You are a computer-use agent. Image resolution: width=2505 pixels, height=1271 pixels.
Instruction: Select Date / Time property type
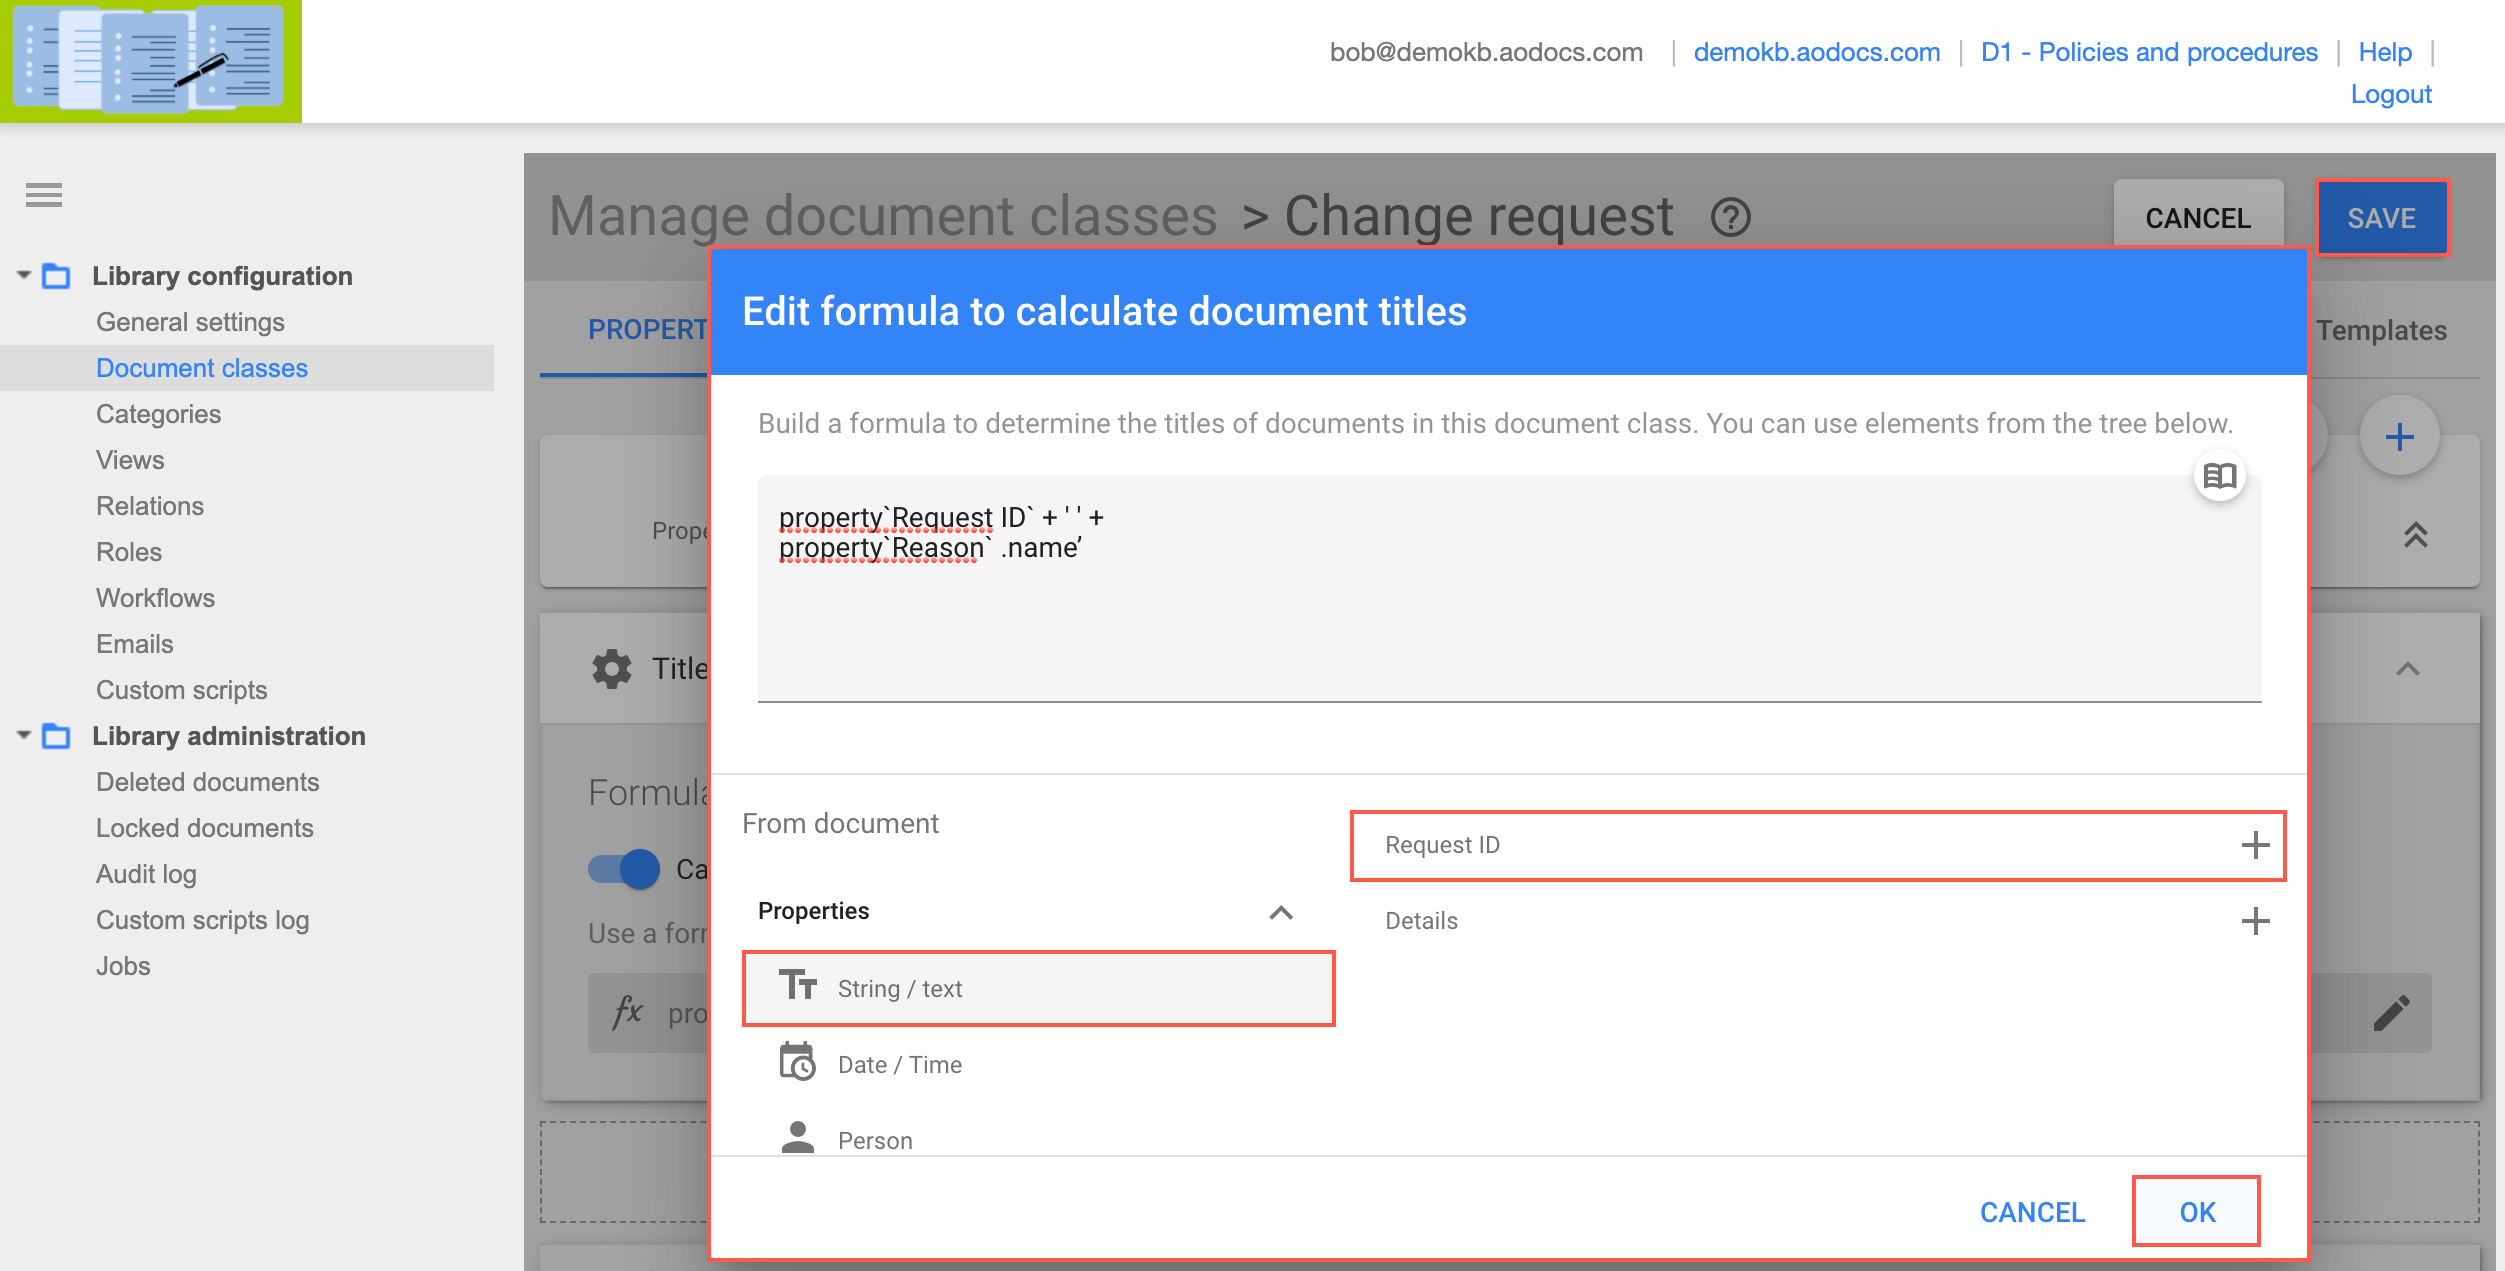pyautogui.click(x=1039, y=1064)
